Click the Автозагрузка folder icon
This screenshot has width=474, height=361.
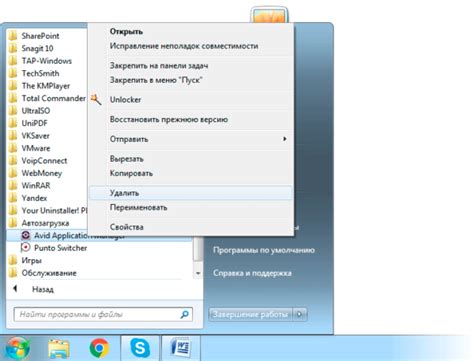(13, 223)
